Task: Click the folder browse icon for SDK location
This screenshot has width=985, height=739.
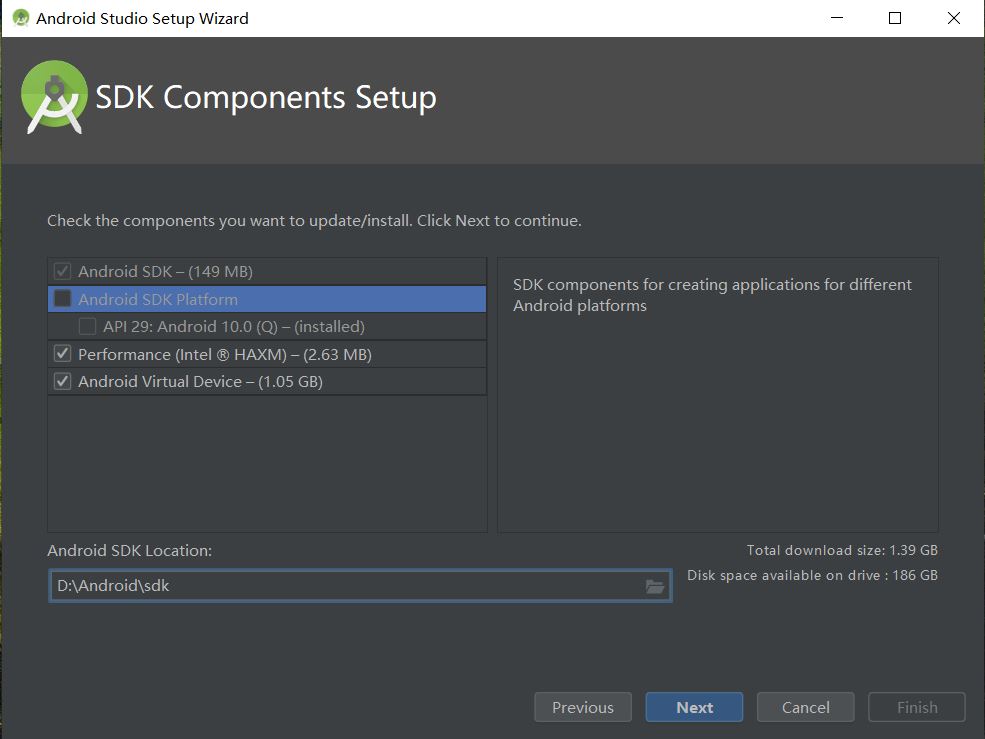Action: [x=655, y=586]
